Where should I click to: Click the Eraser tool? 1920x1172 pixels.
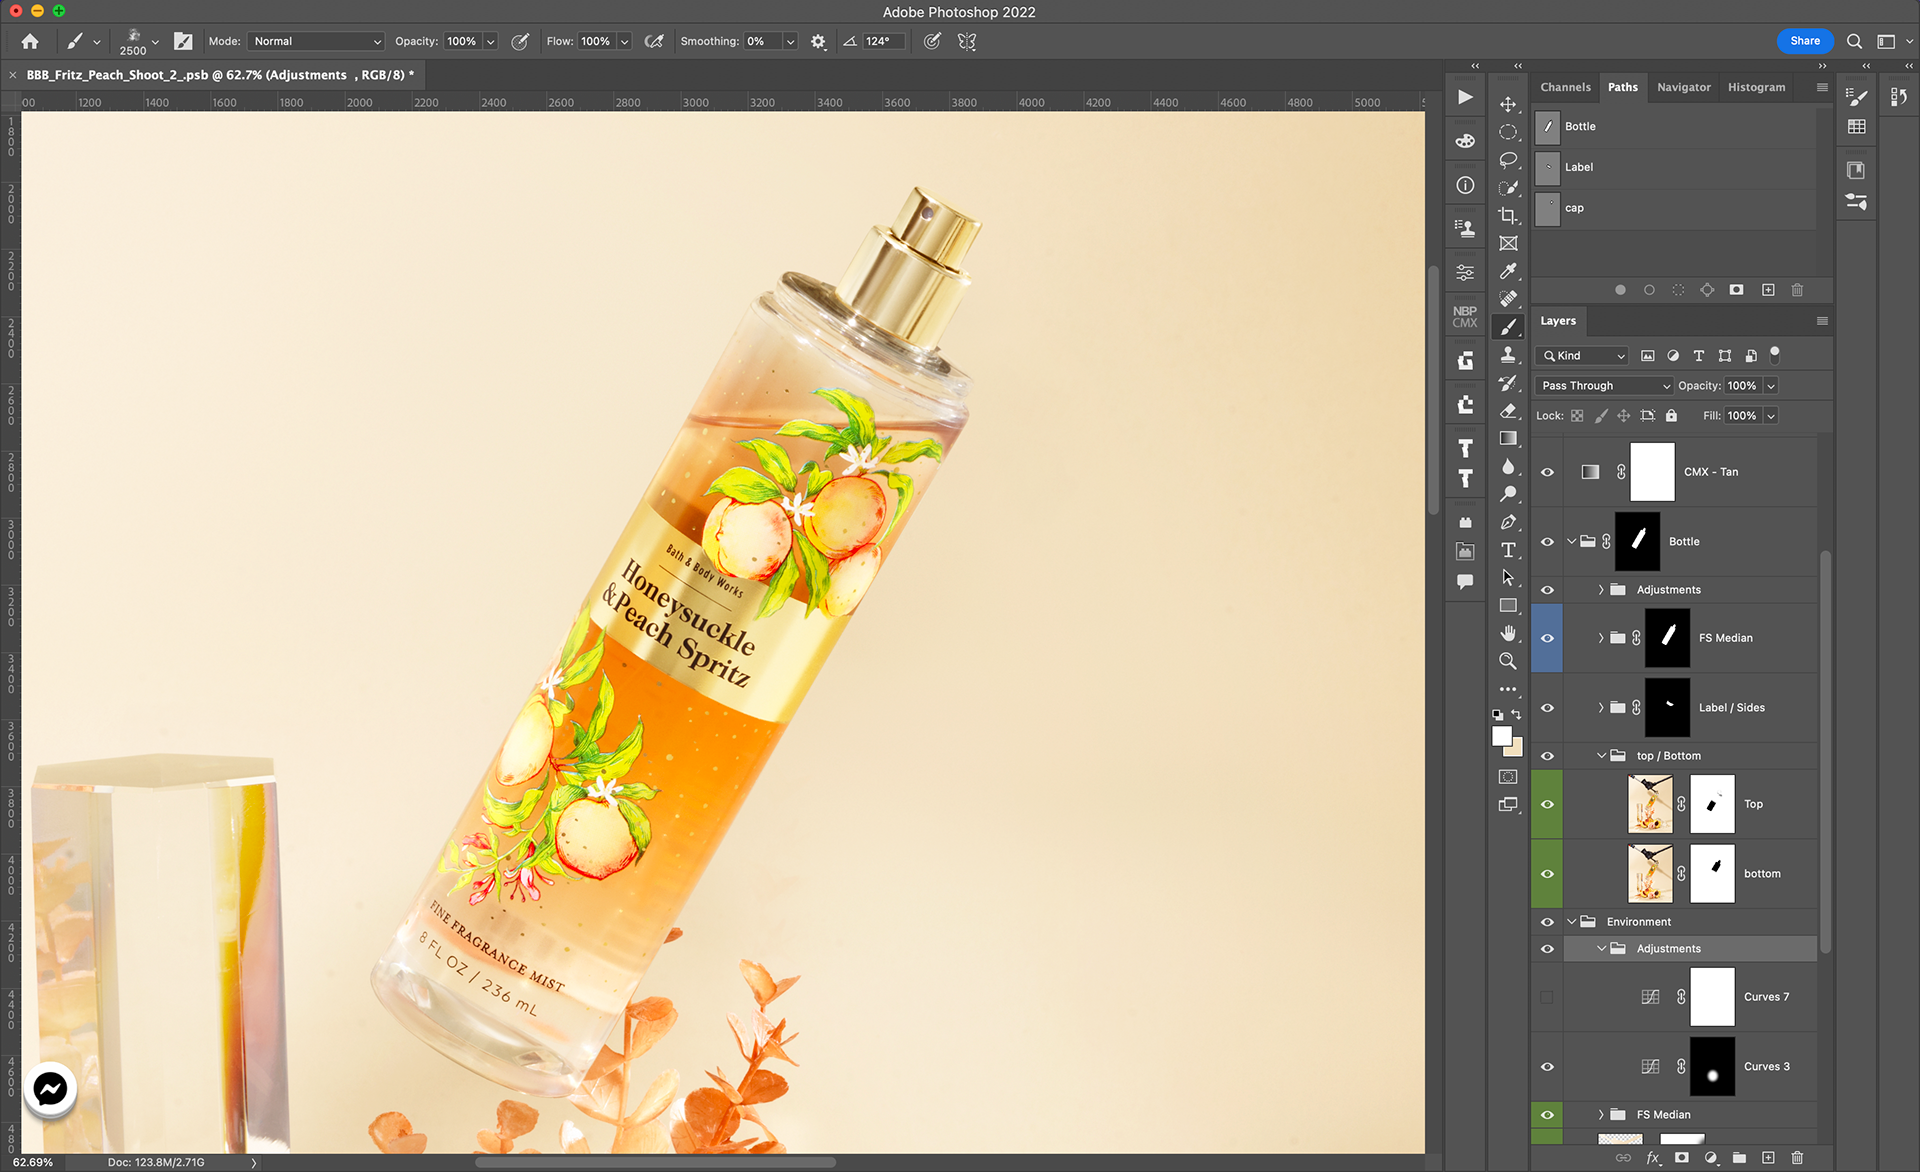[x=1508, y=411]
